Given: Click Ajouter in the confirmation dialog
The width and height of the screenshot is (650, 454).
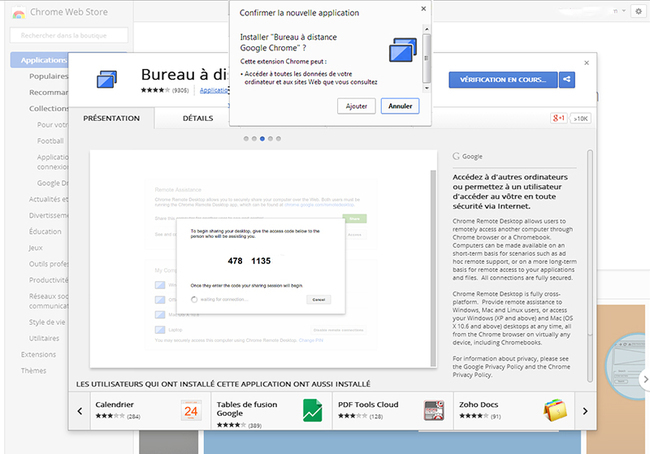Looking at the screenshot, I should (x=356, y=106).
